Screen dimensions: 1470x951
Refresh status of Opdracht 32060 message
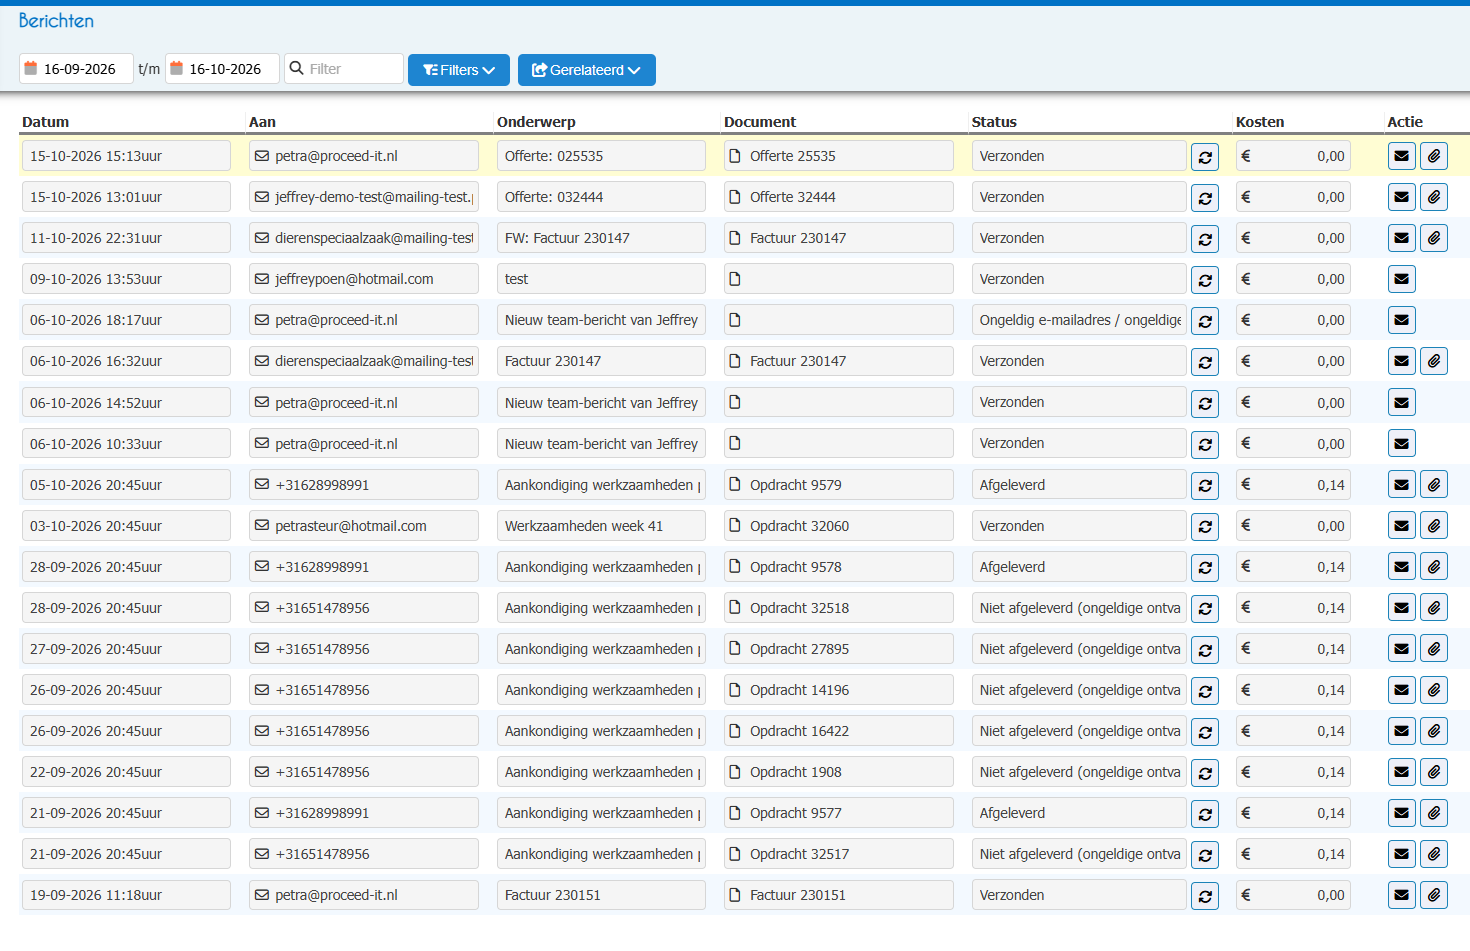tap(1205, 527)
